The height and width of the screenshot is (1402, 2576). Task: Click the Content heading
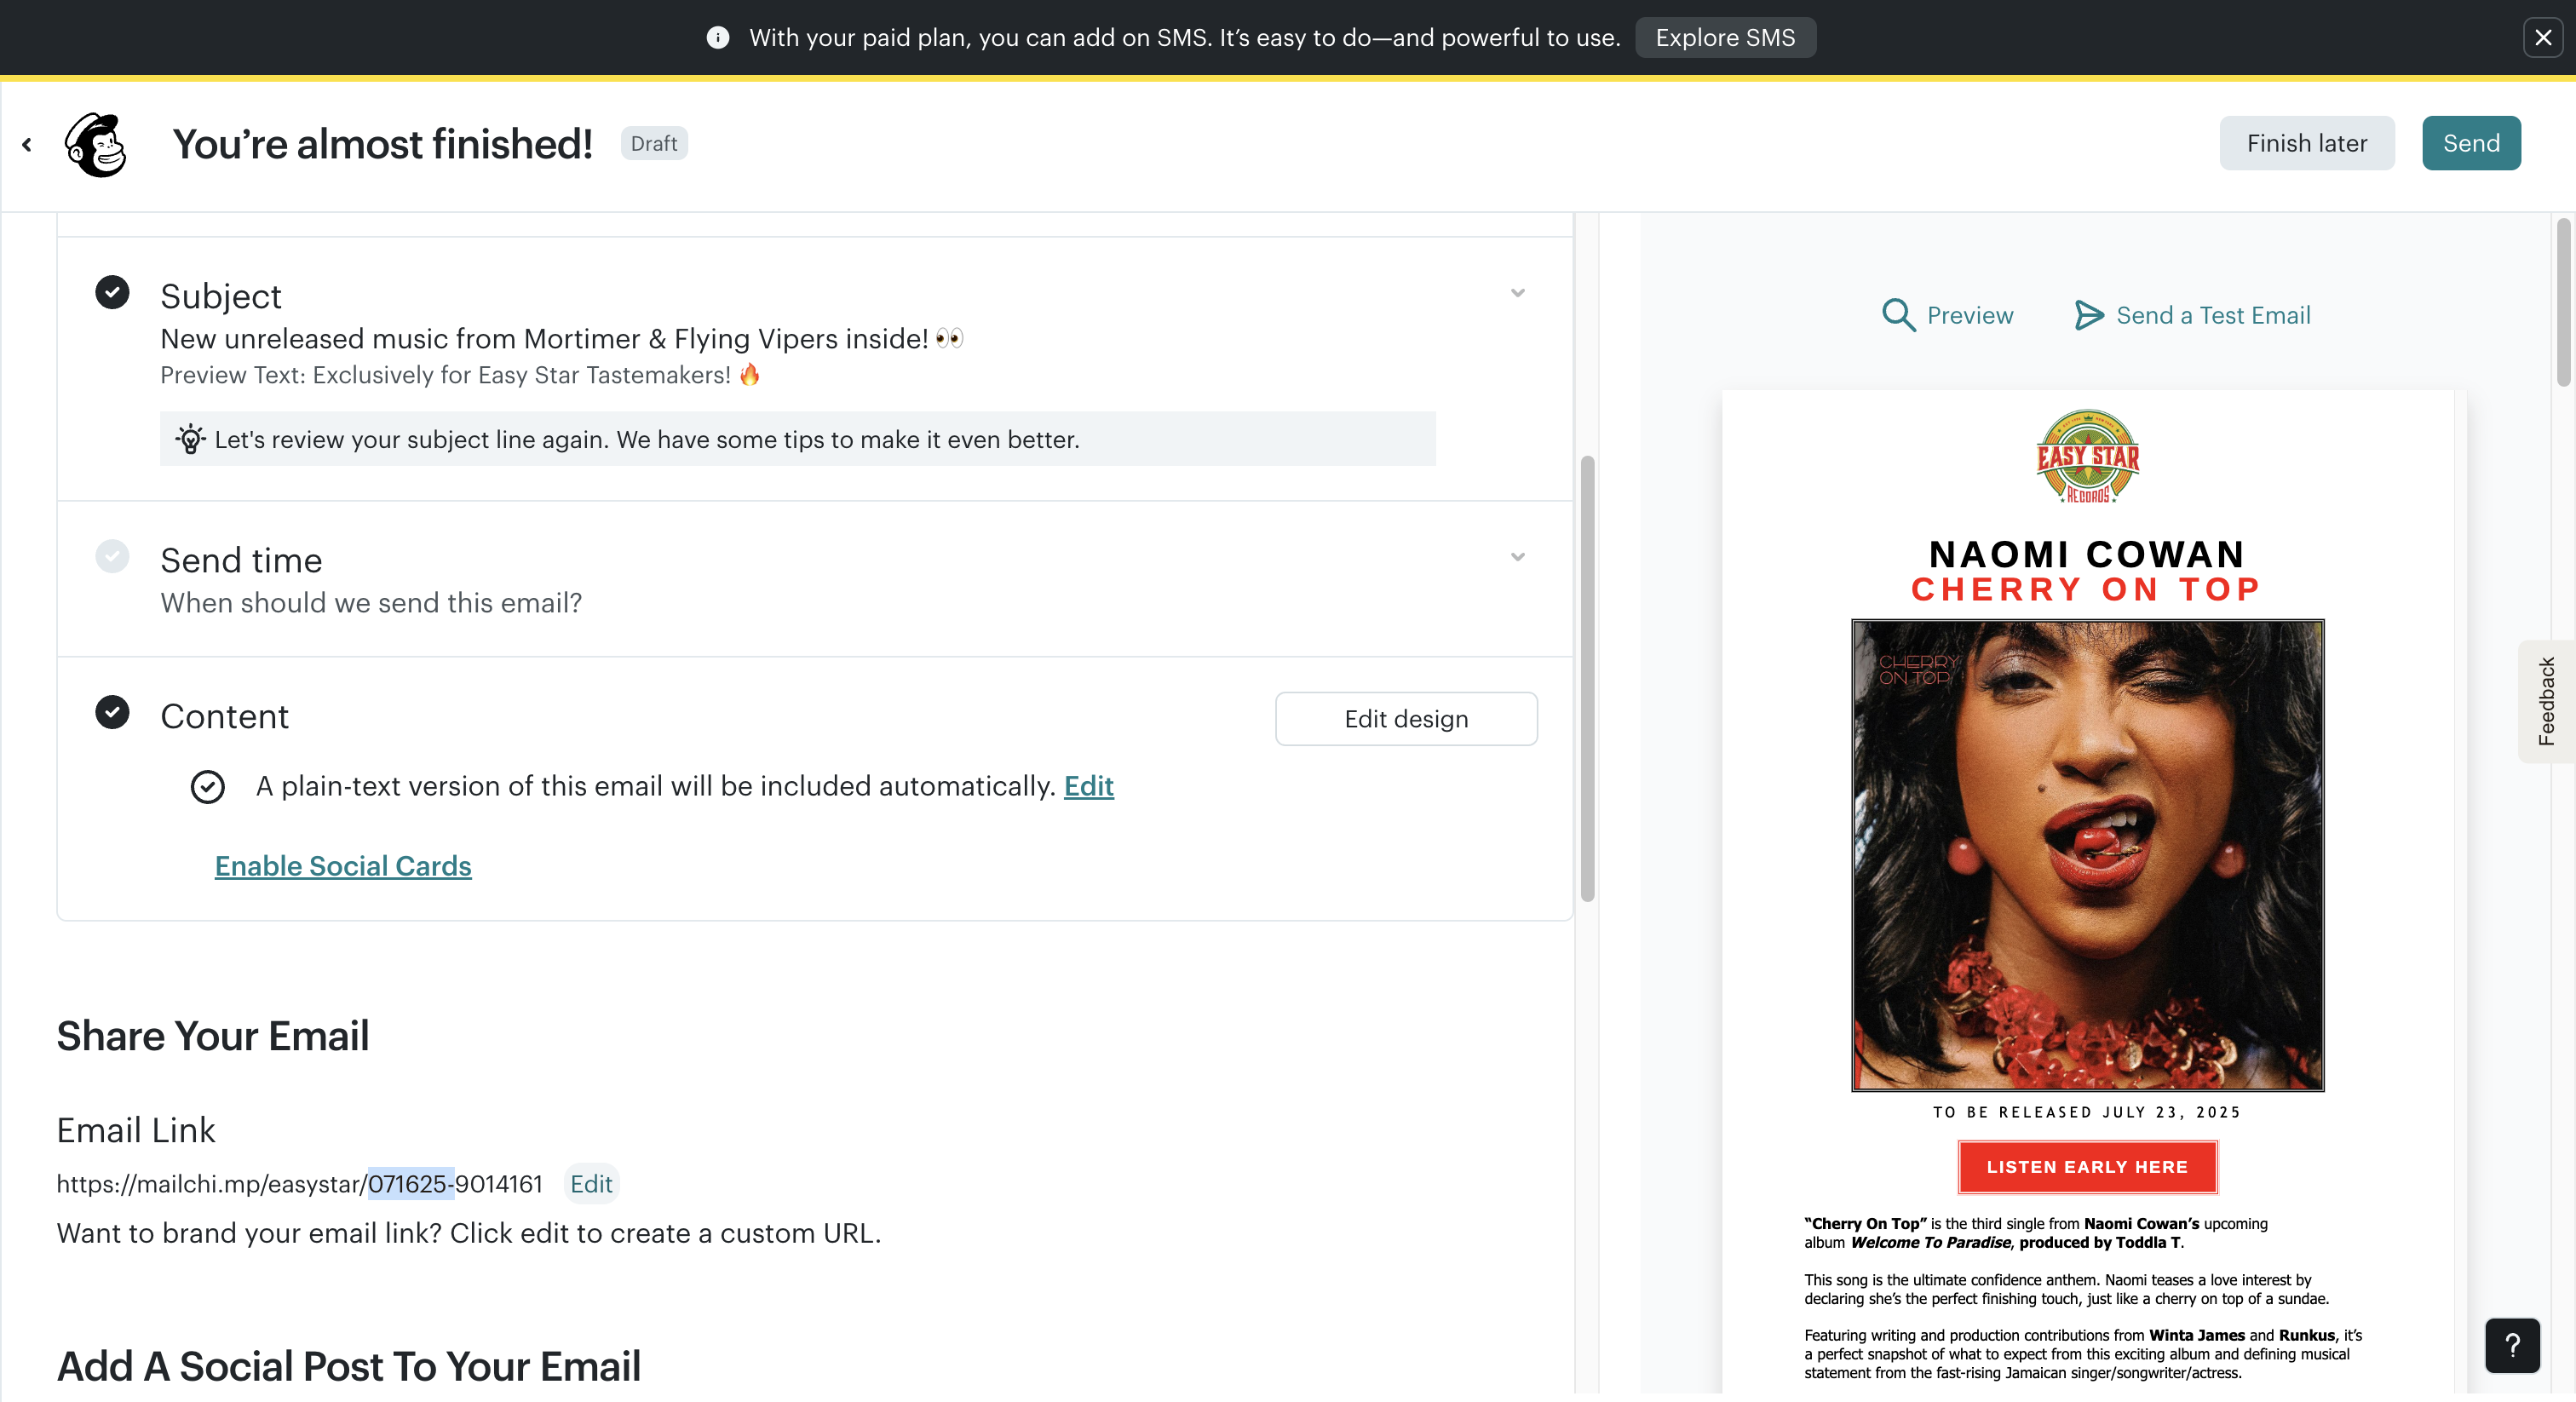(225, 716)
